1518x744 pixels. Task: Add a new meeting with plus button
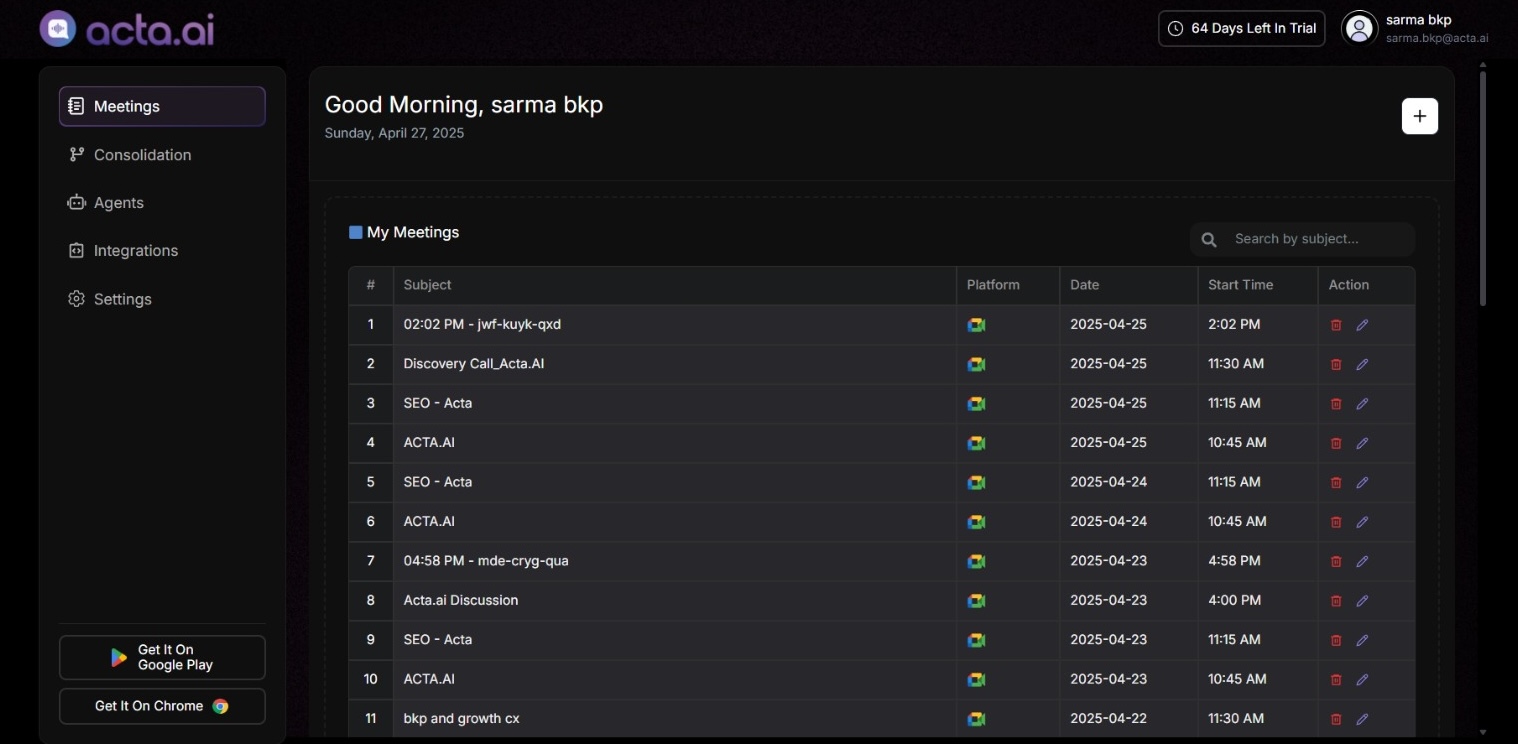pos(1420,116)
